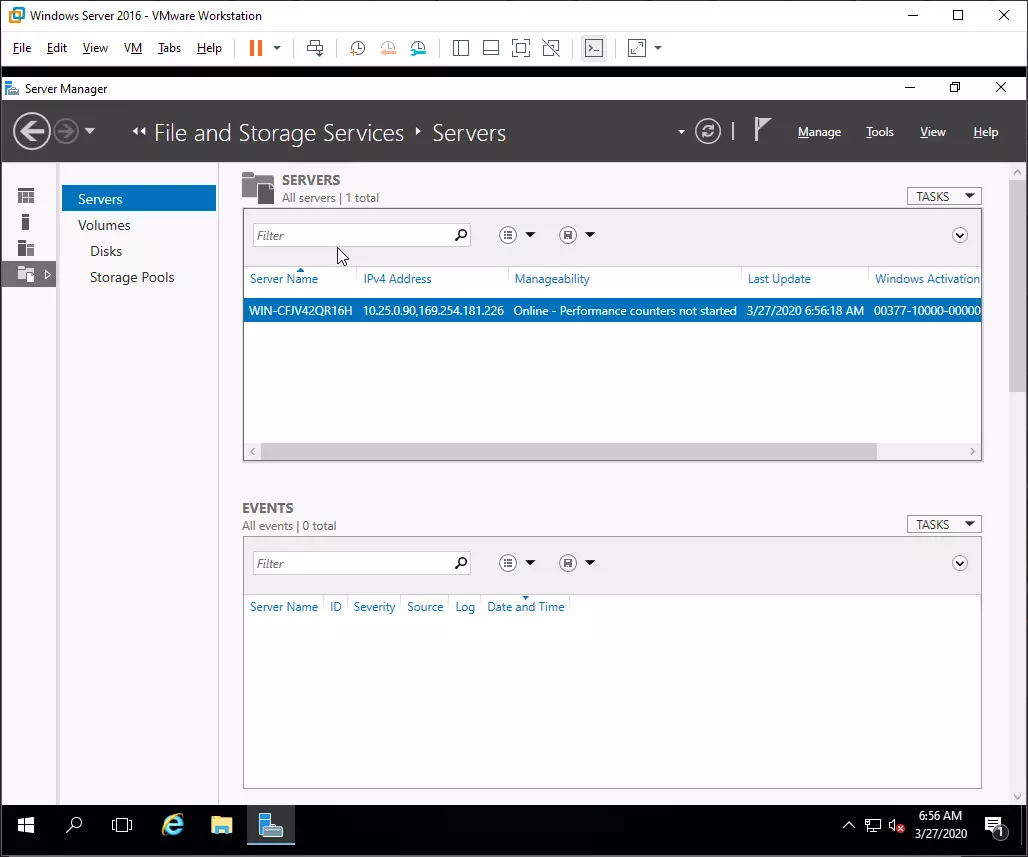Sort servers by Server Name column
Screen dimensions: 1028x857
pos(284,279)
